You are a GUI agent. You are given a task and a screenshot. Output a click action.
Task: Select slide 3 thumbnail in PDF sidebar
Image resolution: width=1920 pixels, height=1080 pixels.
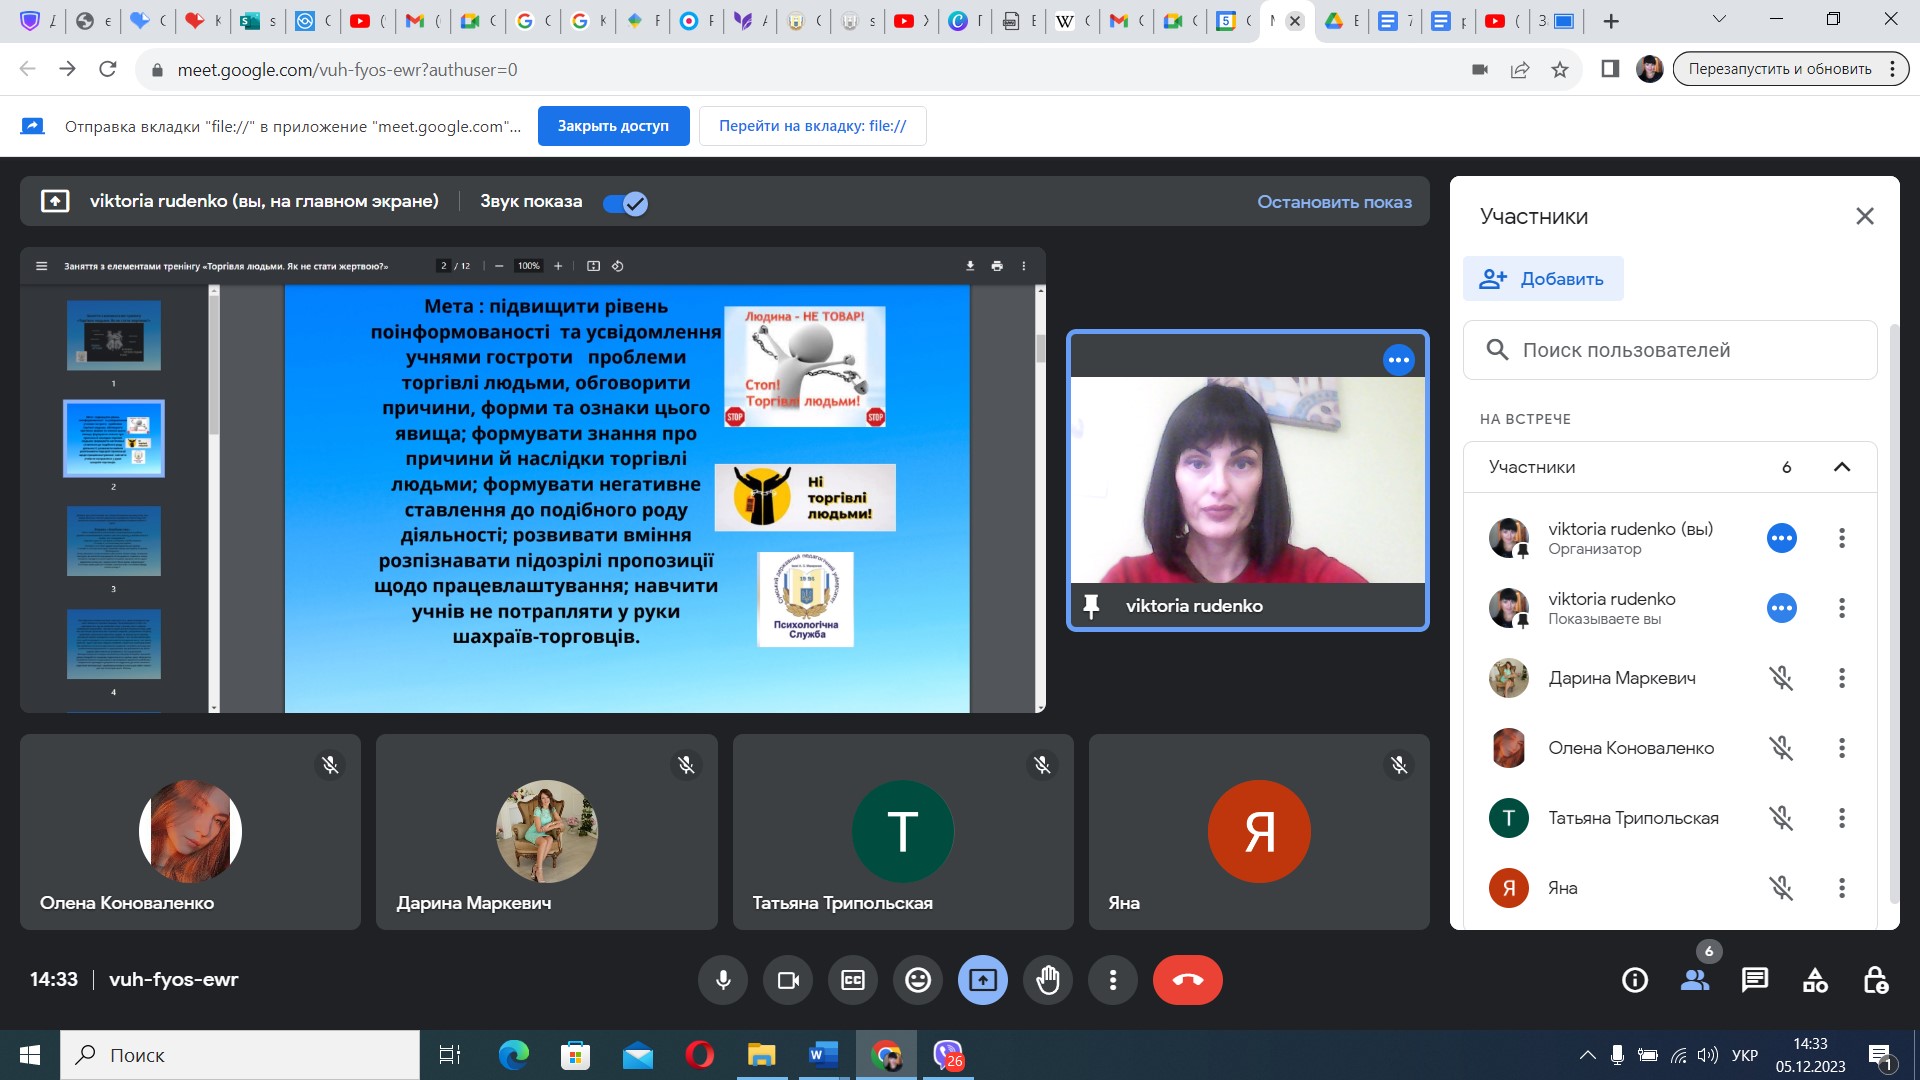[113, 541]
